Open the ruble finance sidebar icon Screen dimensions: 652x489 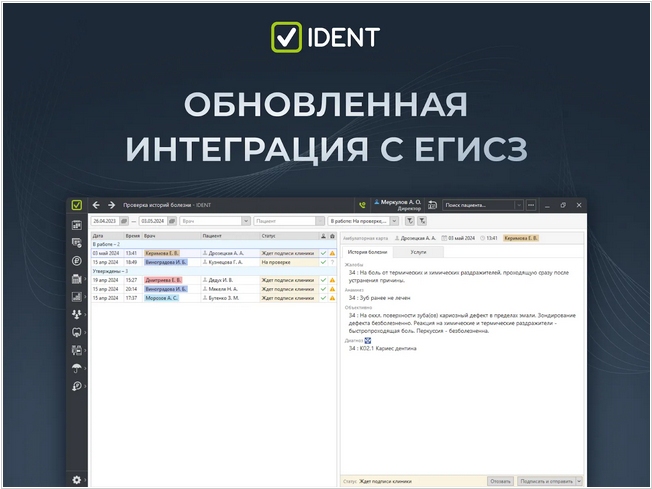point(77,261)
